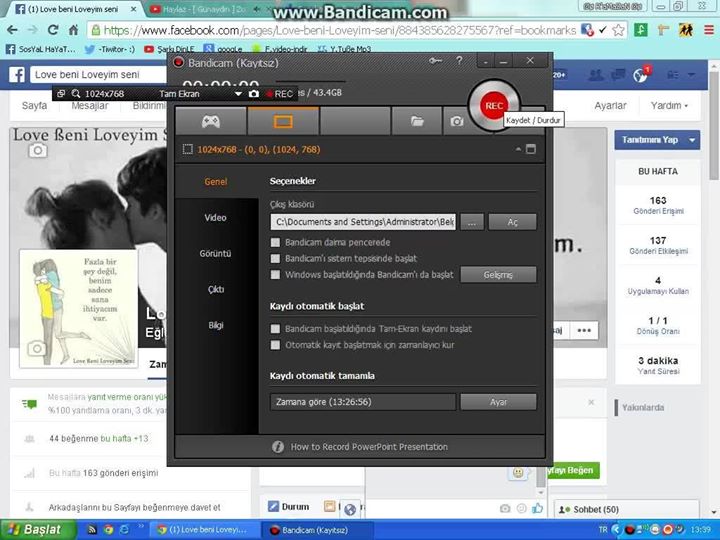The height and width of the screenshot is (540, 720).
Task: Click the Aç button for output folder
Action: [x=512, y=222]
